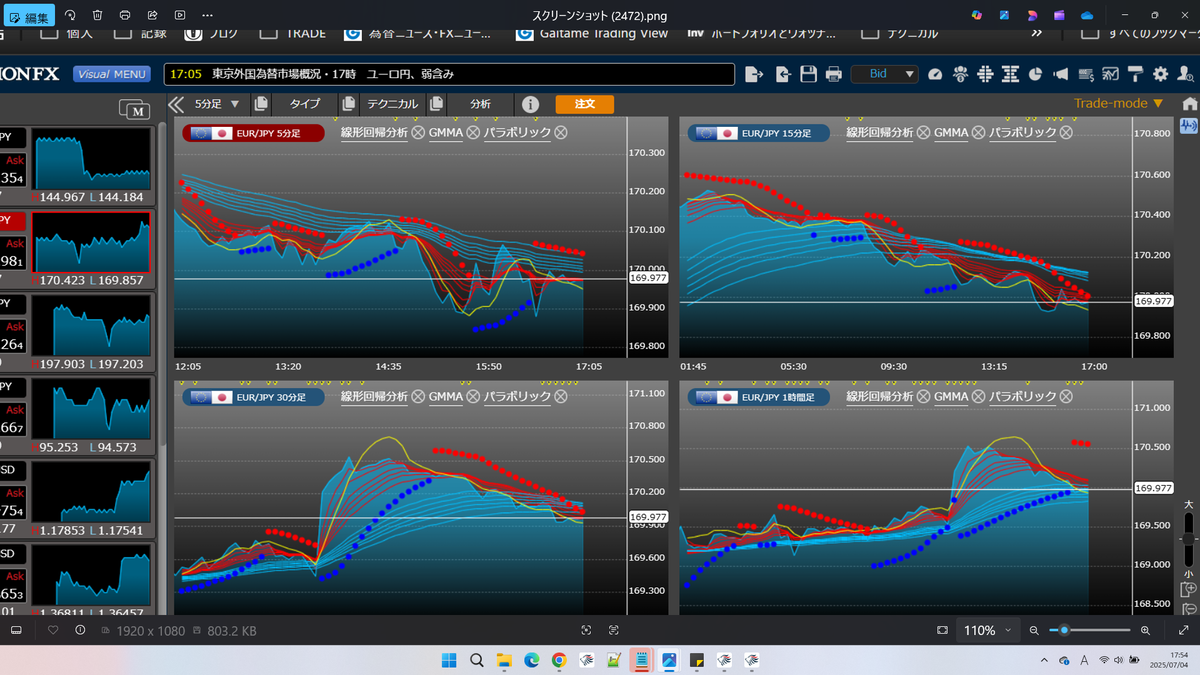Click the GMMA label on 15分足 chart
Viewport: 1200px width, 675px height.
[x=951, y=132]
